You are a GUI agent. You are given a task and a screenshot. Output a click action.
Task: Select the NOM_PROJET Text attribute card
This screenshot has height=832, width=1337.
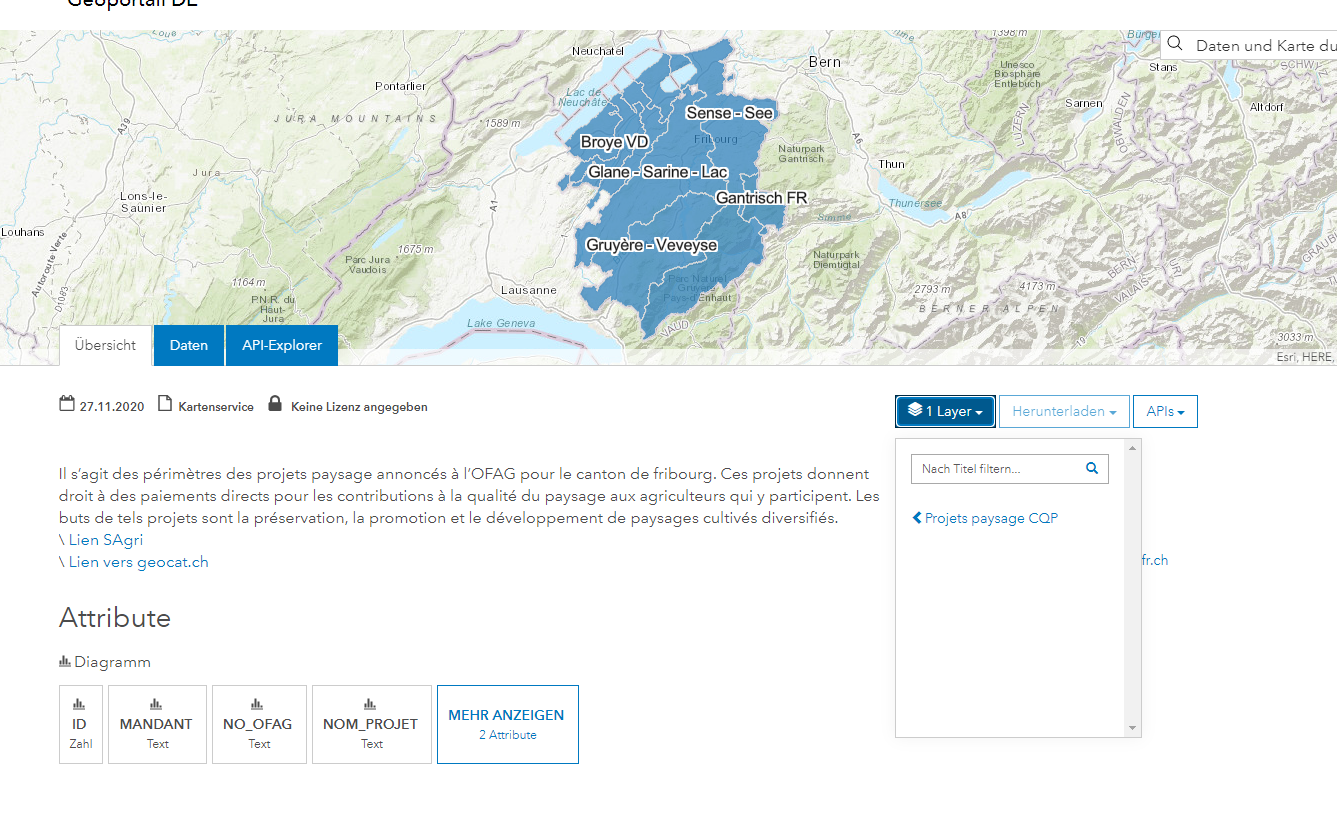coord(371,724)
